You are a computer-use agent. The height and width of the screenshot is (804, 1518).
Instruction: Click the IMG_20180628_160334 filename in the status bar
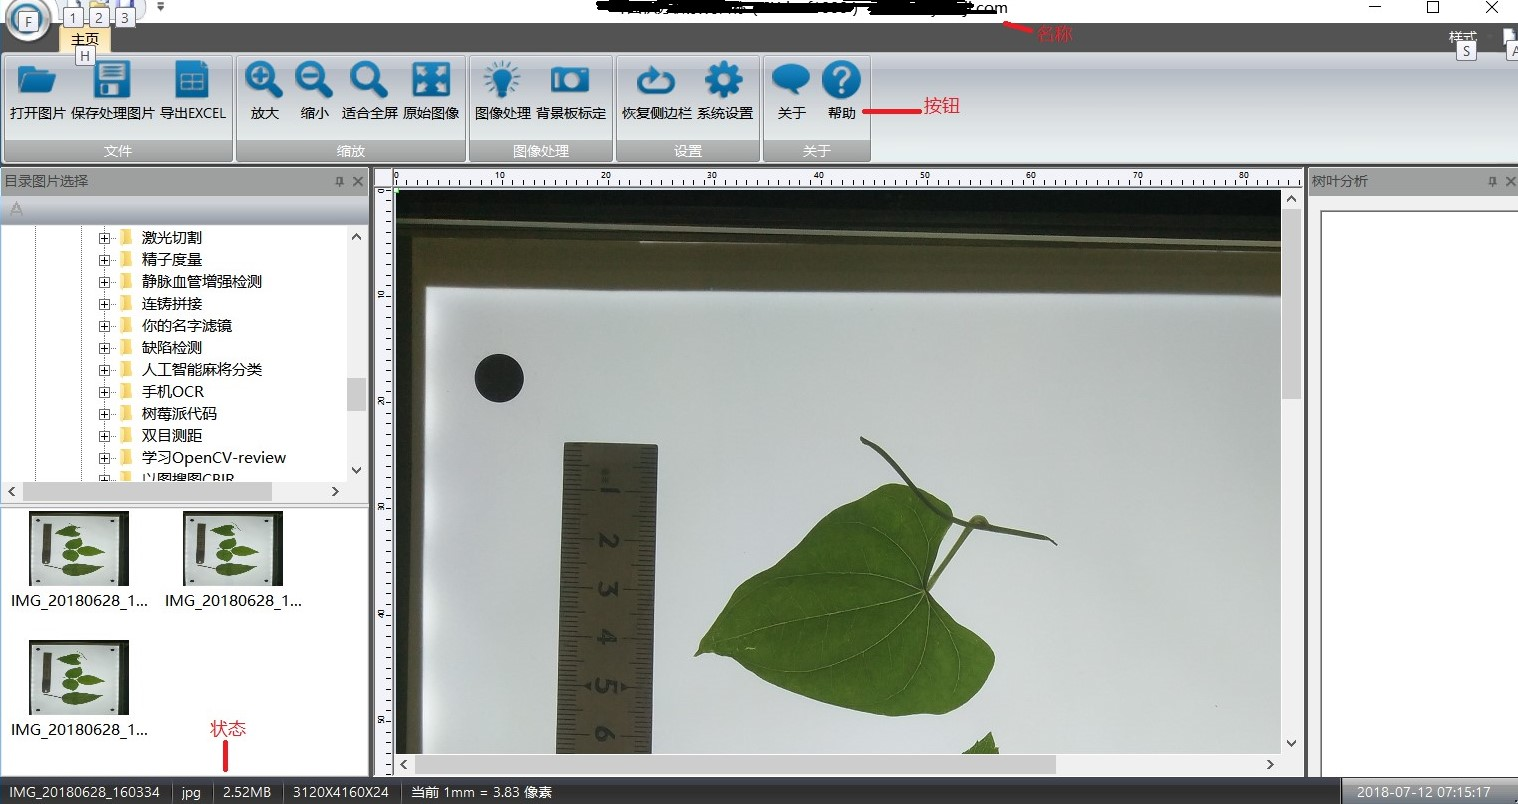click(85, 792)
